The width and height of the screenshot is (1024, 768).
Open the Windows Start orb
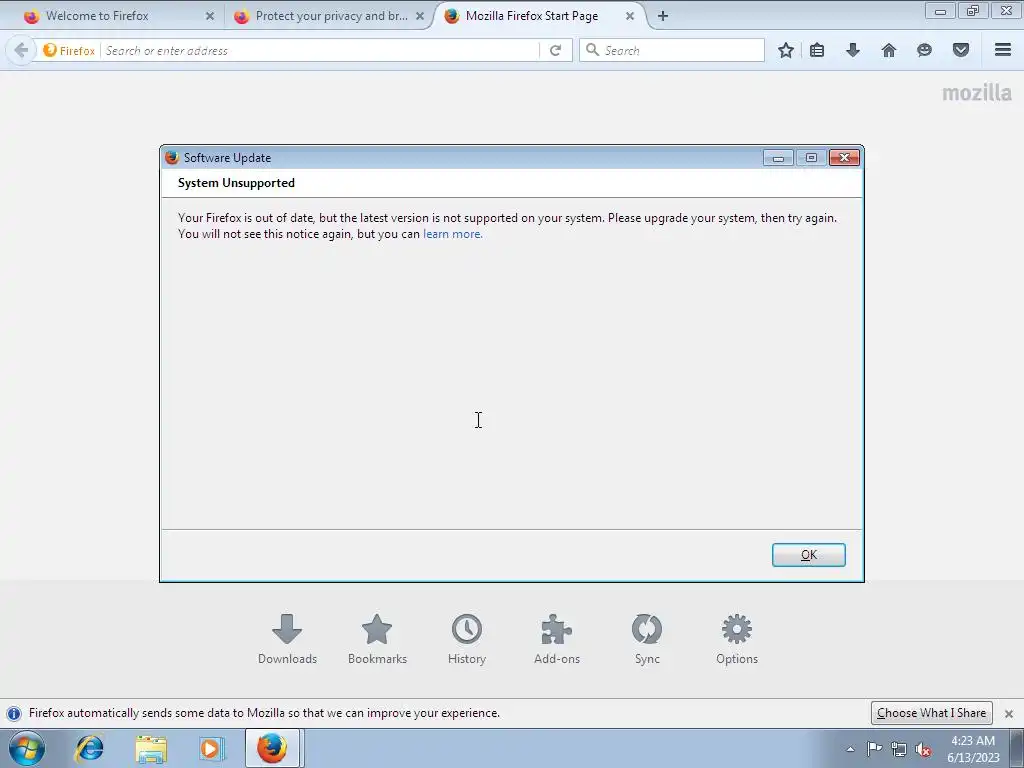click(27, 748)
